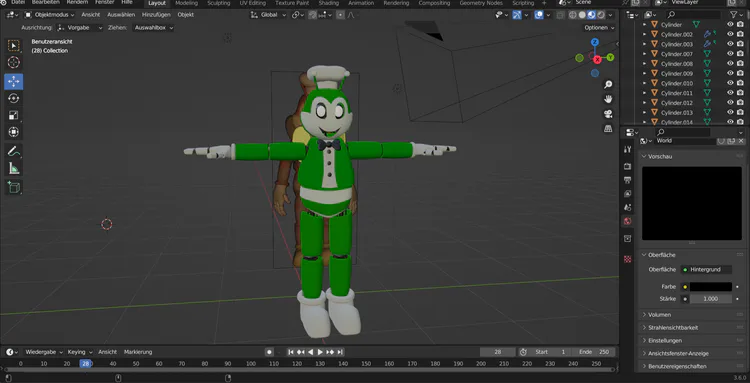Open the Vorgabe orientation dropdown
The width and height of the screenshot is (750, 383).
[79, 28]
